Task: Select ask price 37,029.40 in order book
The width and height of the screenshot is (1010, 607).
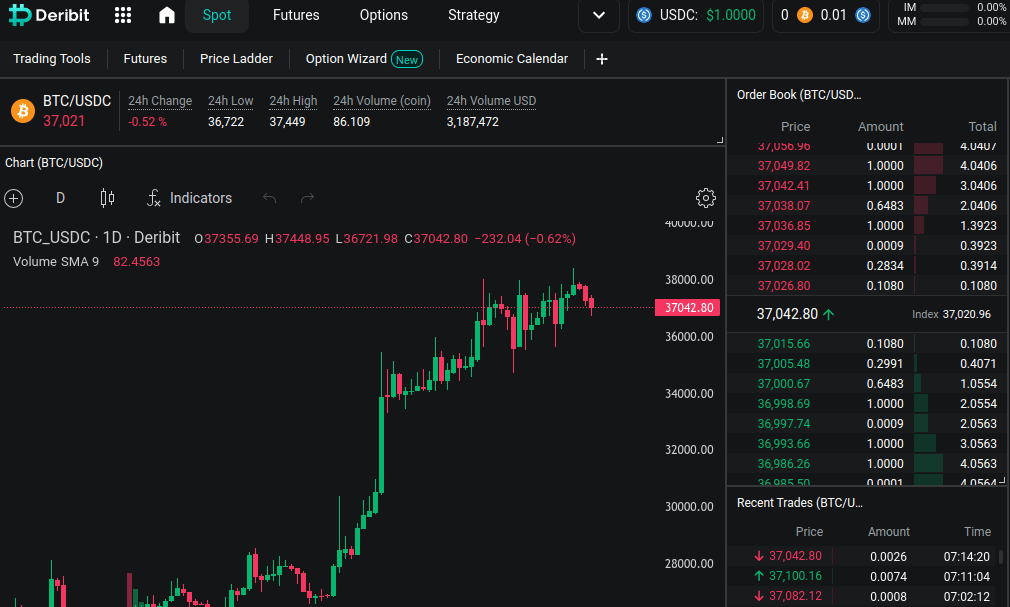Action: coord(783,246)
